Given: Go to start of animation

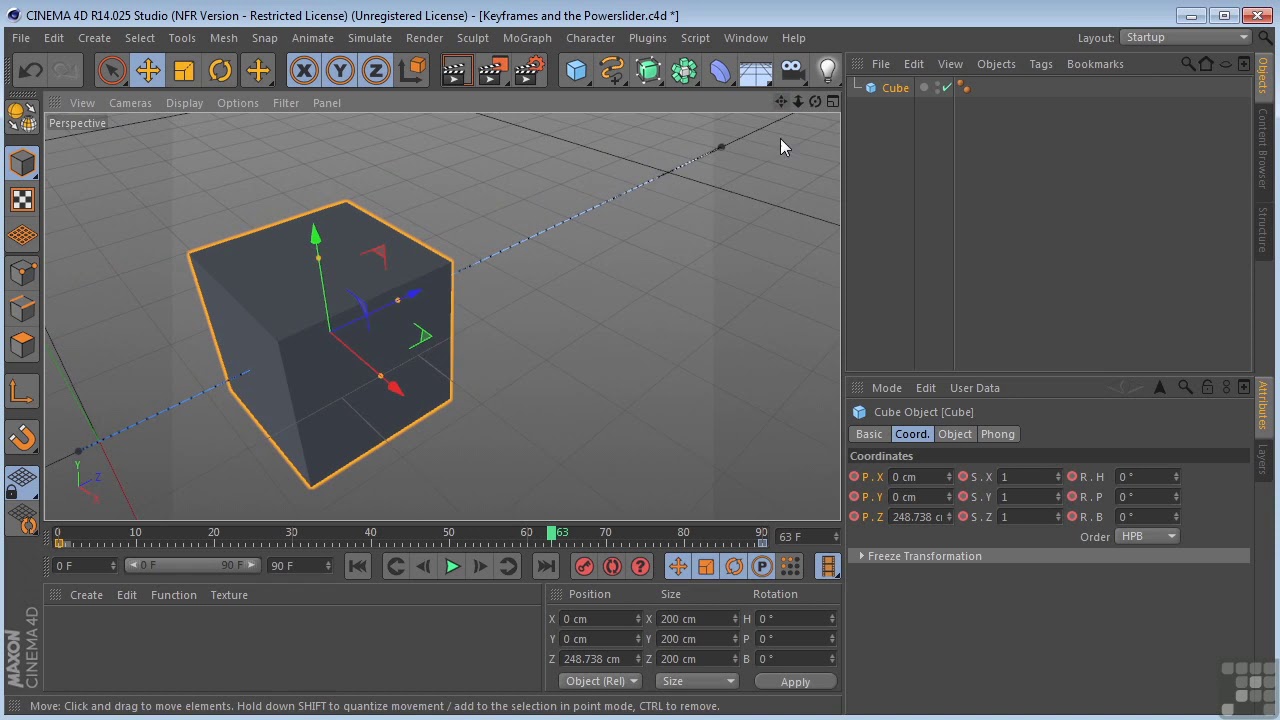Looking at the screenshot, I should (x=357, y=567).
